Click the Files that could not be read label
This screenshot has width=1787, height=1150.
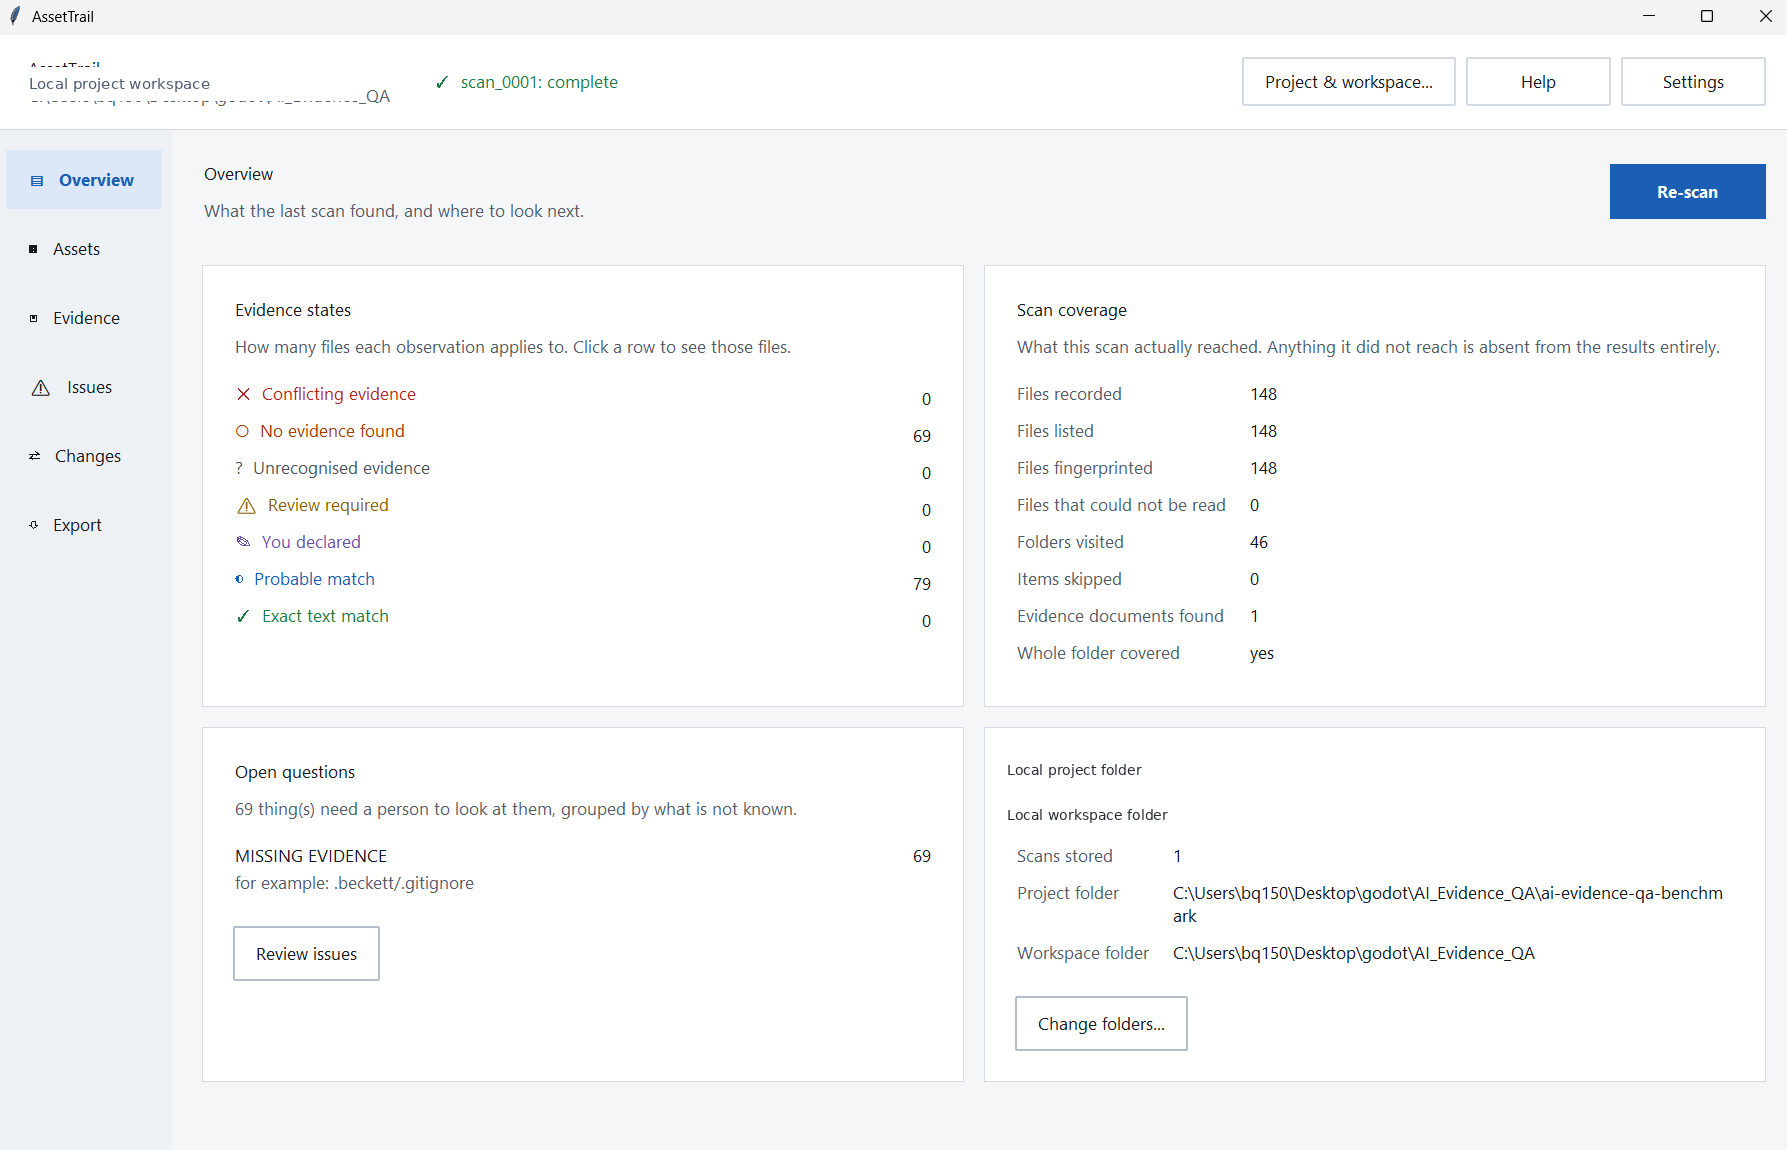(1121, 505)
